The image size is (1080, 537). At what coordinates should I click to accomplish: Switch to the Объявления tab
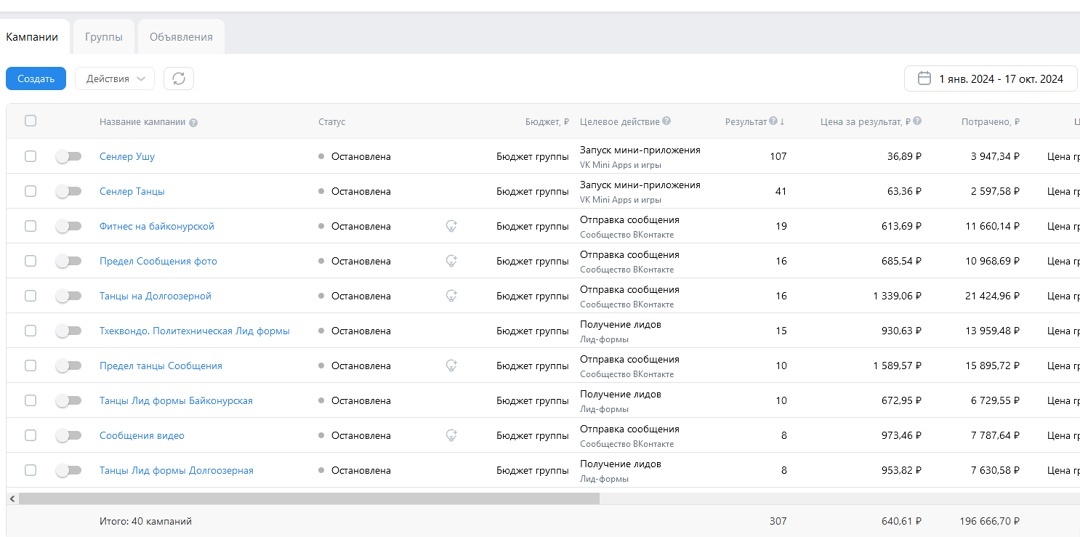pyautogui.click(x=181, y=37)
